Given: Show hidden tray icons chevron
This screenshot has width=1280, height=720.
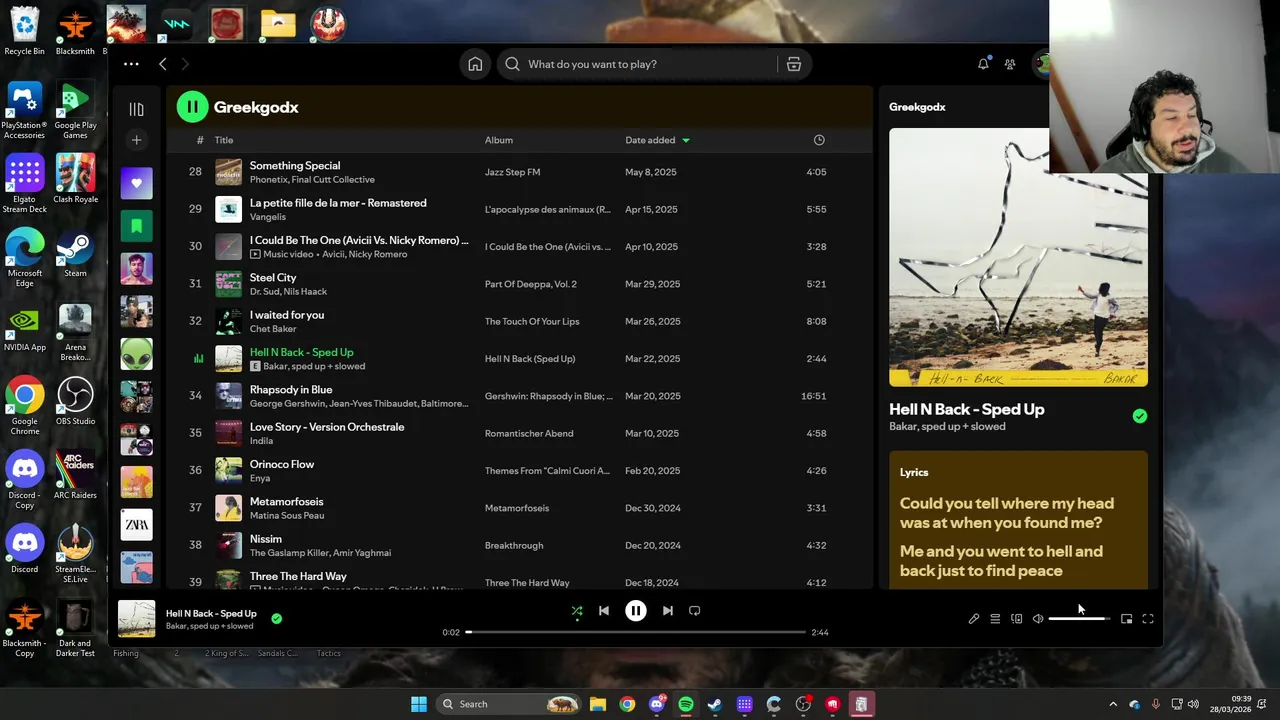Looking at the screenshot, I should point(1113,704).
